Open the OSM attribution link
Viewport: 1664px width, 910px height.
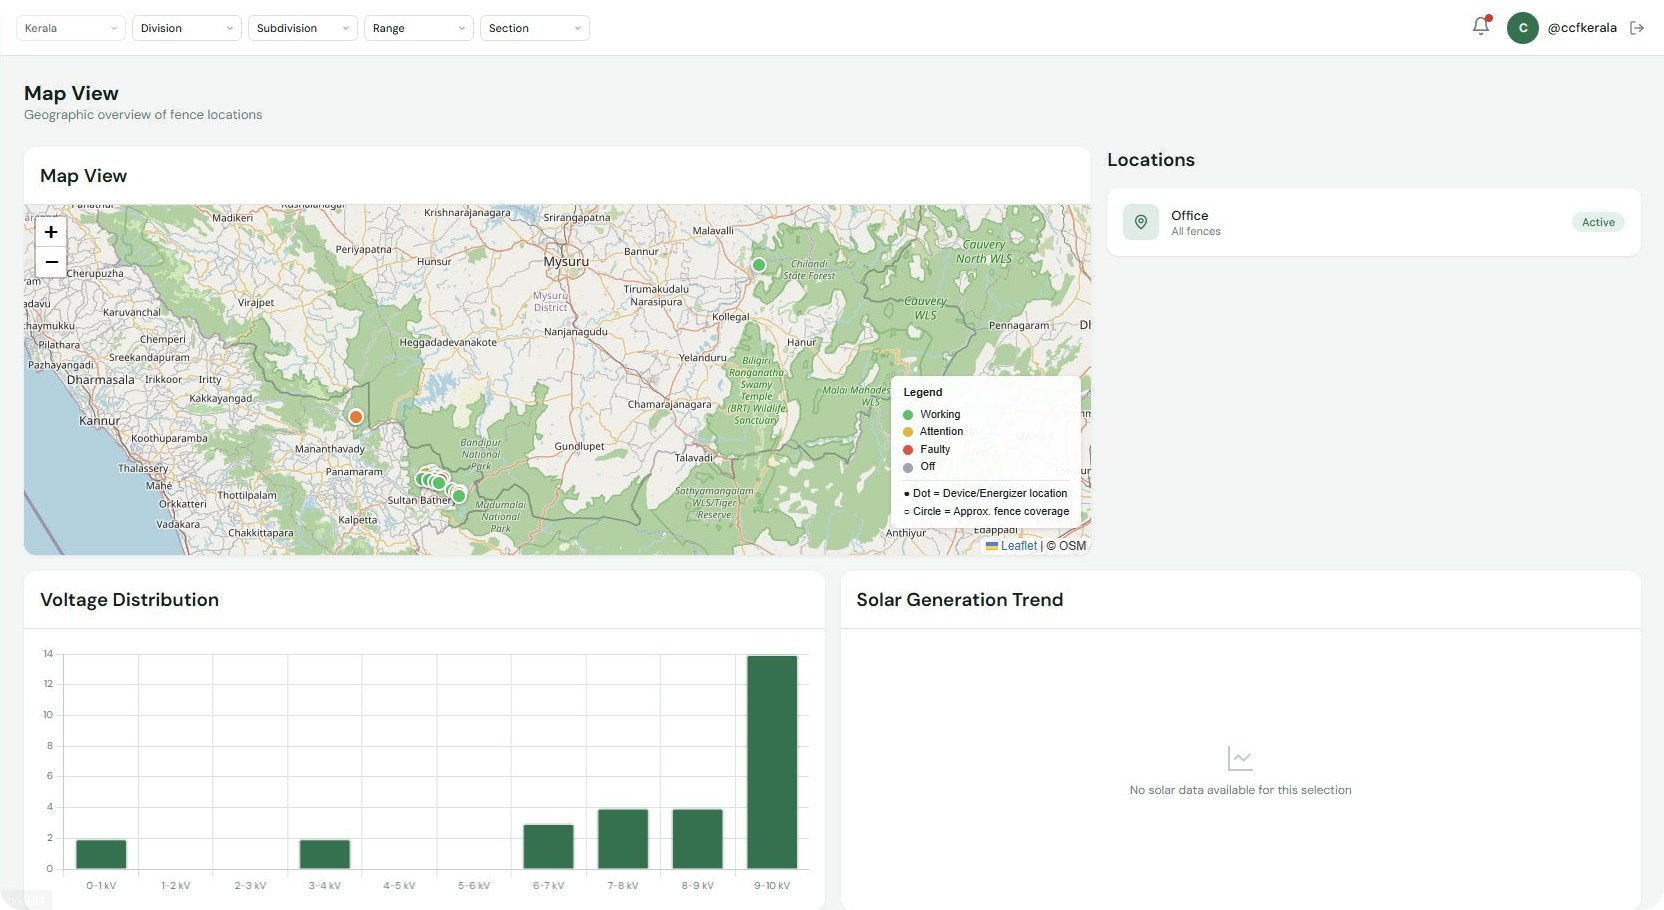click(1072, 546)
